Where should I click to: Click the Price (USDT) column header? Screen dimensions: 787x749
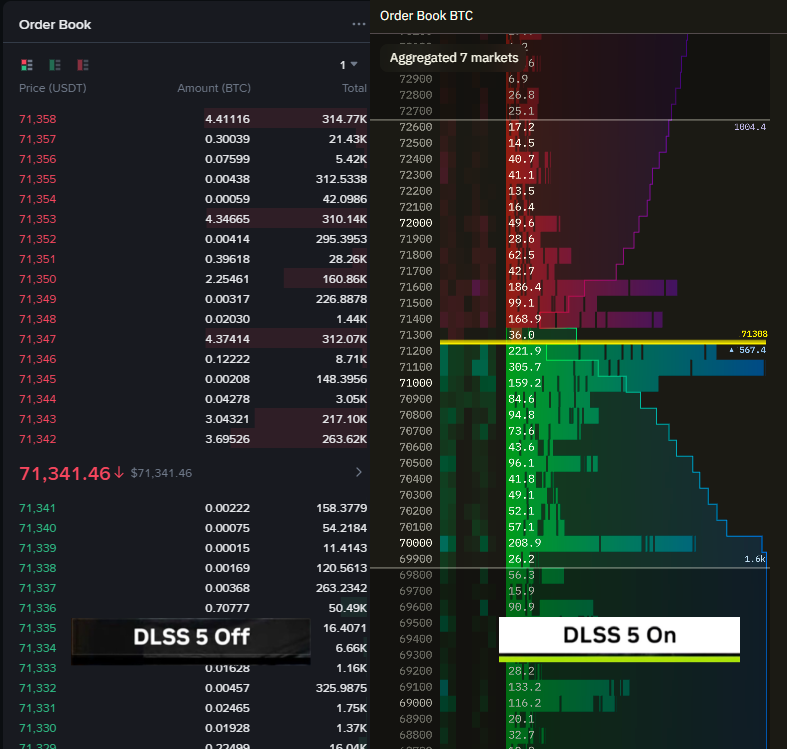pyautogui.click(x=53, y=88)
